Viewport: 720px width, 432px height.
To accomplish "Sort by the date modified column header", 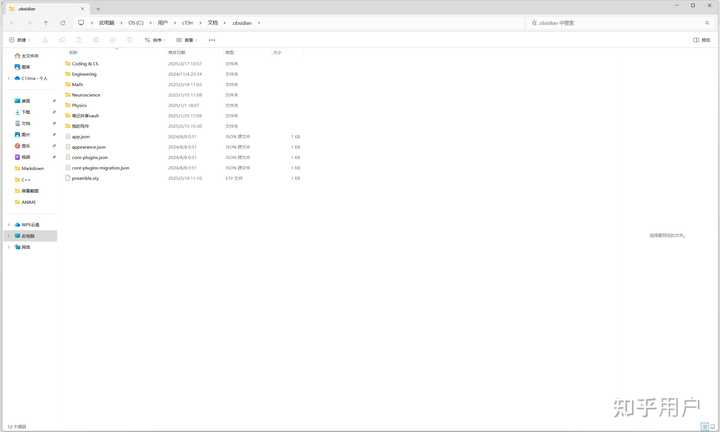I will pyautogui.click(x=177, y=53).
